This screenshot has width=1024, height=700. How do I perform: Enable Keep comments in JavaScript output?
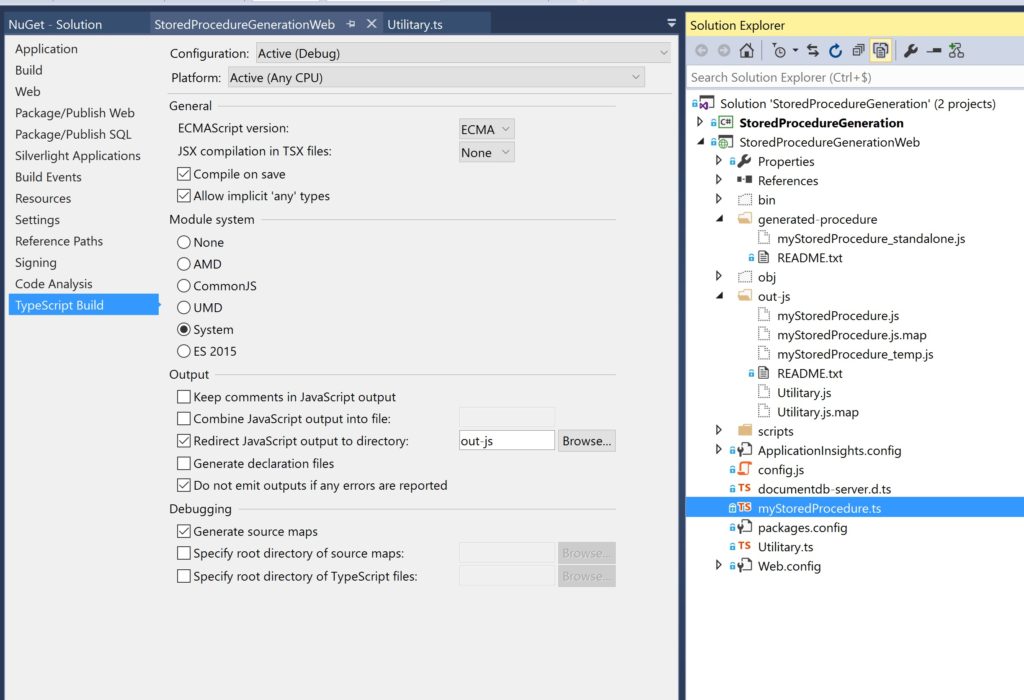pyautogui.click(x=184, y=396)
